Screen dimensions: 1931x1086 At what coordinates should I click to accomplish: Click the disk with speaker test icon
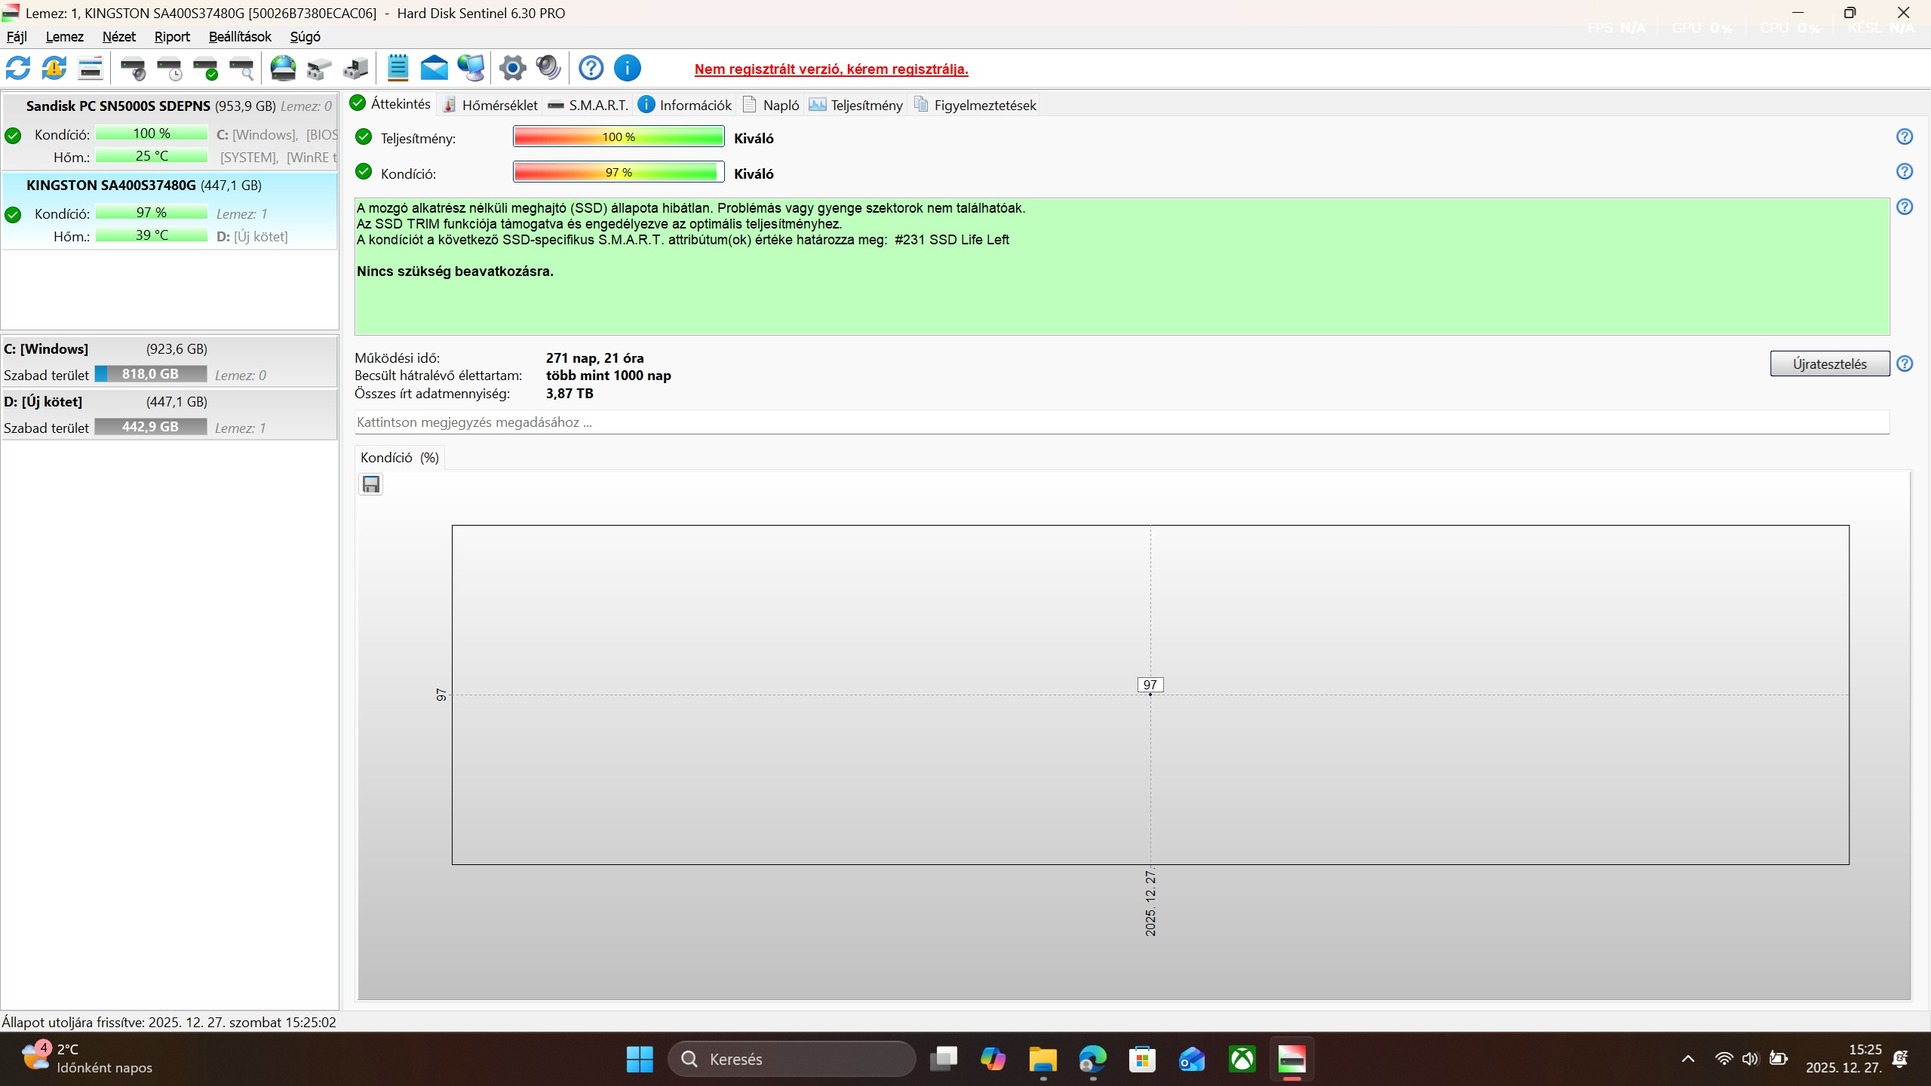tap(133, 68)
